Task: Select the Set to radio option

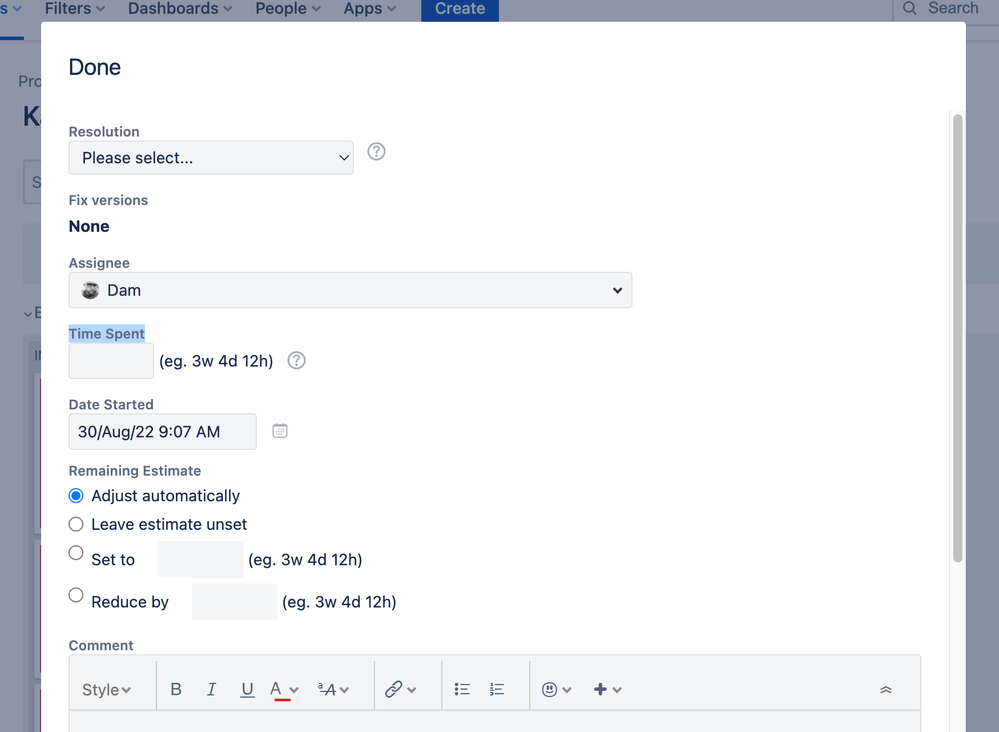Action: tap(76, 552)
